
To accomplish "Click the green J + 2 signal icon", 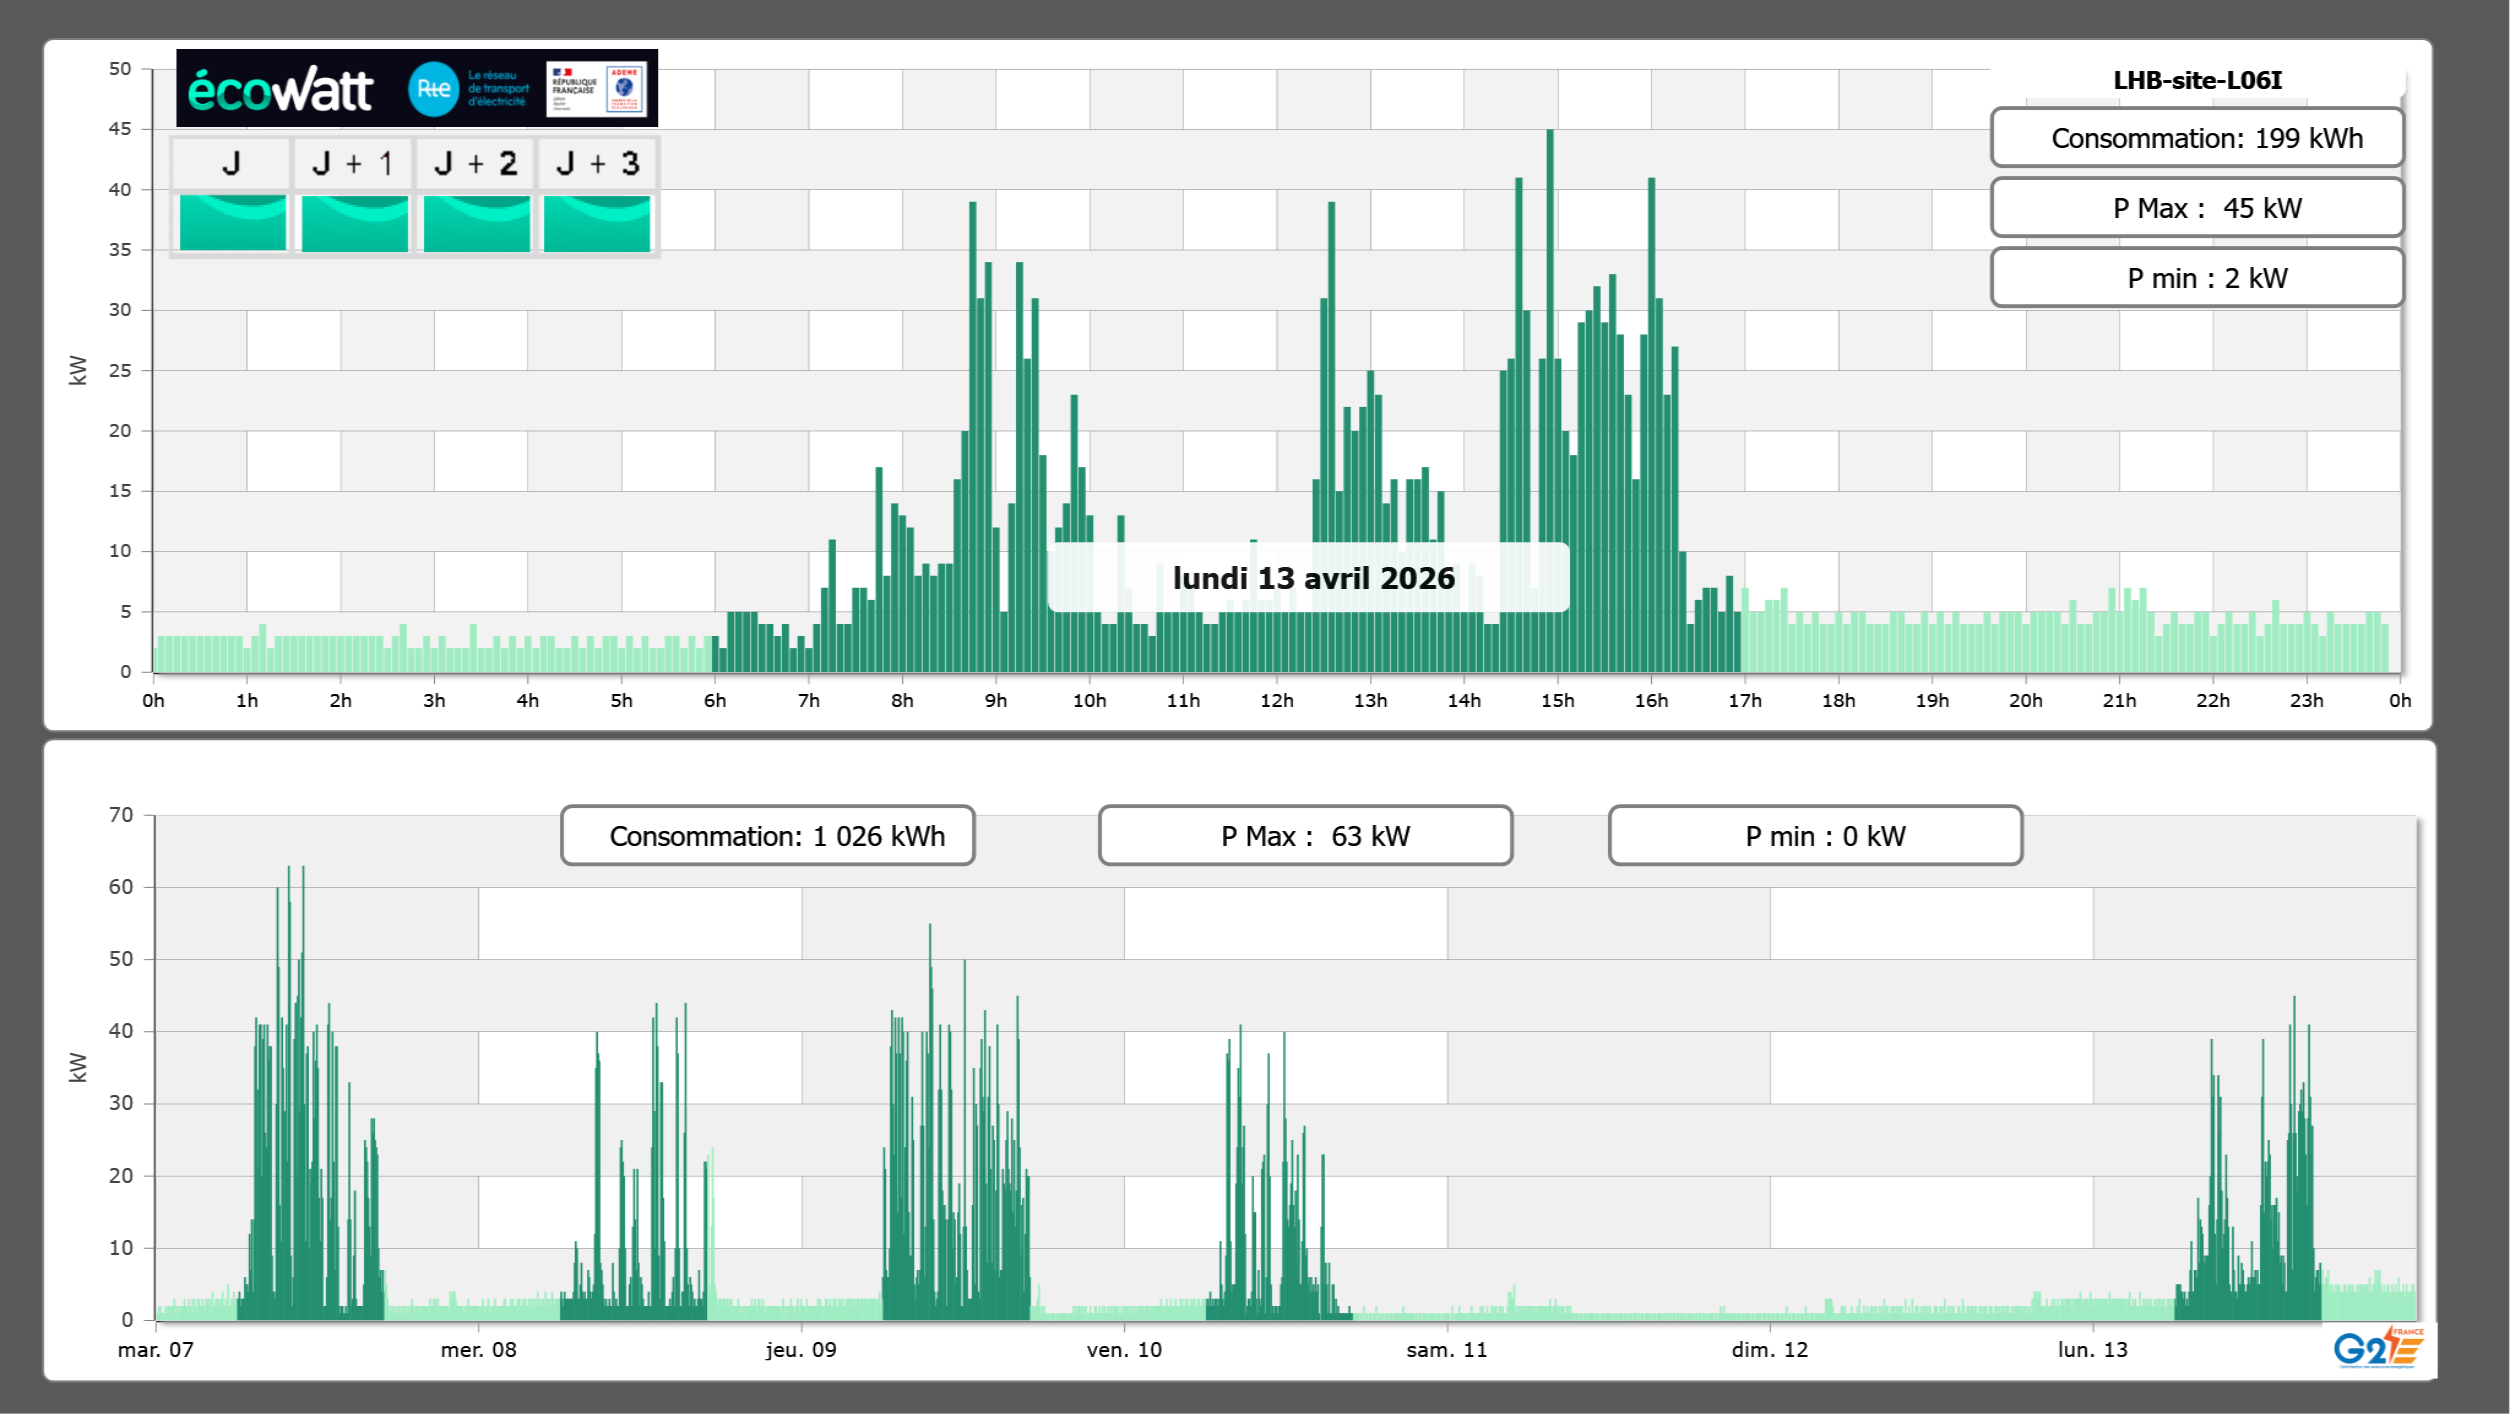I will click(x=476, y=223).
